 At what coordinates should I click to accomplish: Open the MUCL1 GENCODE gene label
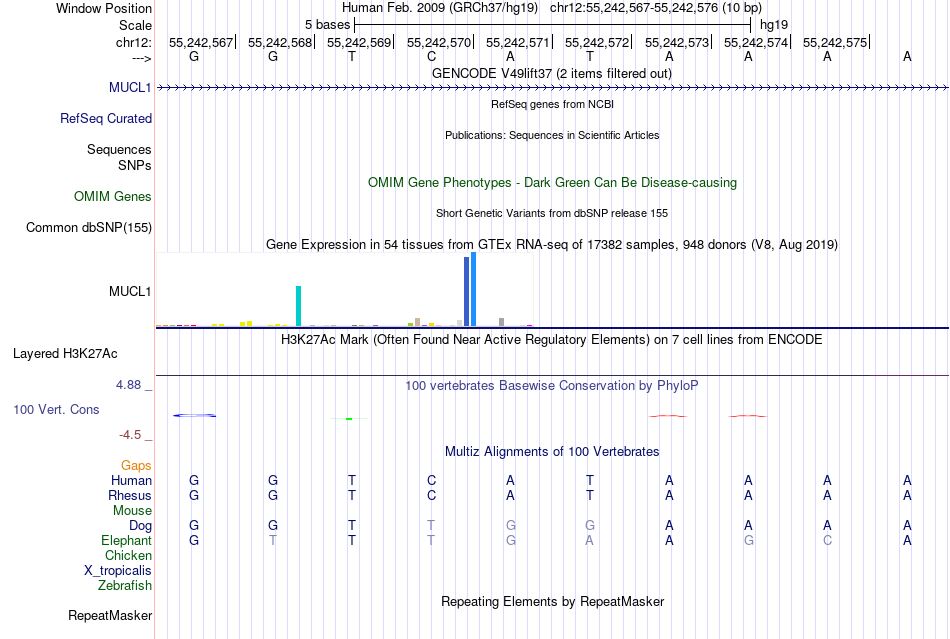[130, 88]
